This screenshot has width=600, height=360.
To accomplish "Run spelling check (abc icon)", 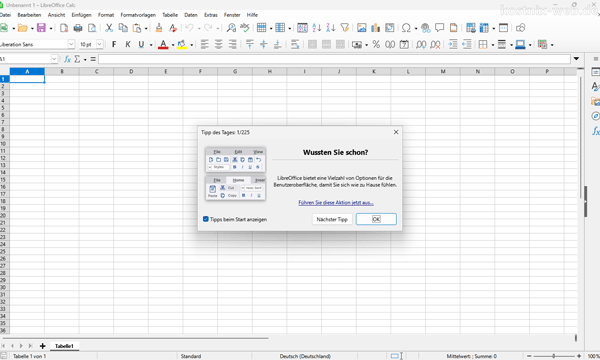I will pyautogui.click(x=245, y=28).
